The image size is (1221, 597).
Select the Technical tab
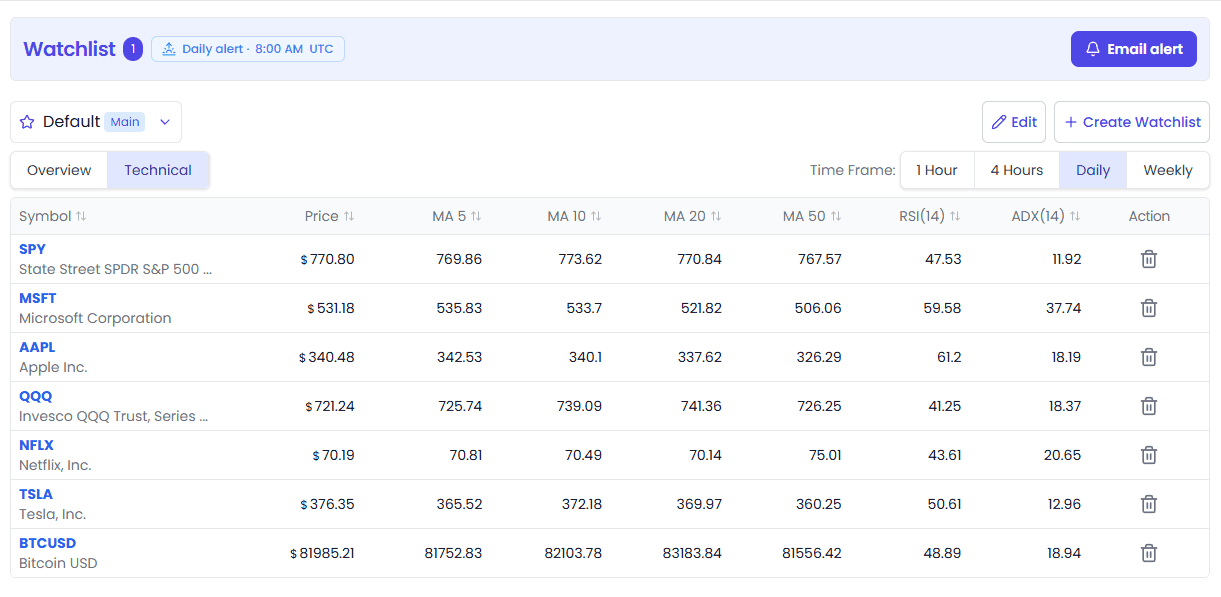pyautogui.click(x=158, y=170)
